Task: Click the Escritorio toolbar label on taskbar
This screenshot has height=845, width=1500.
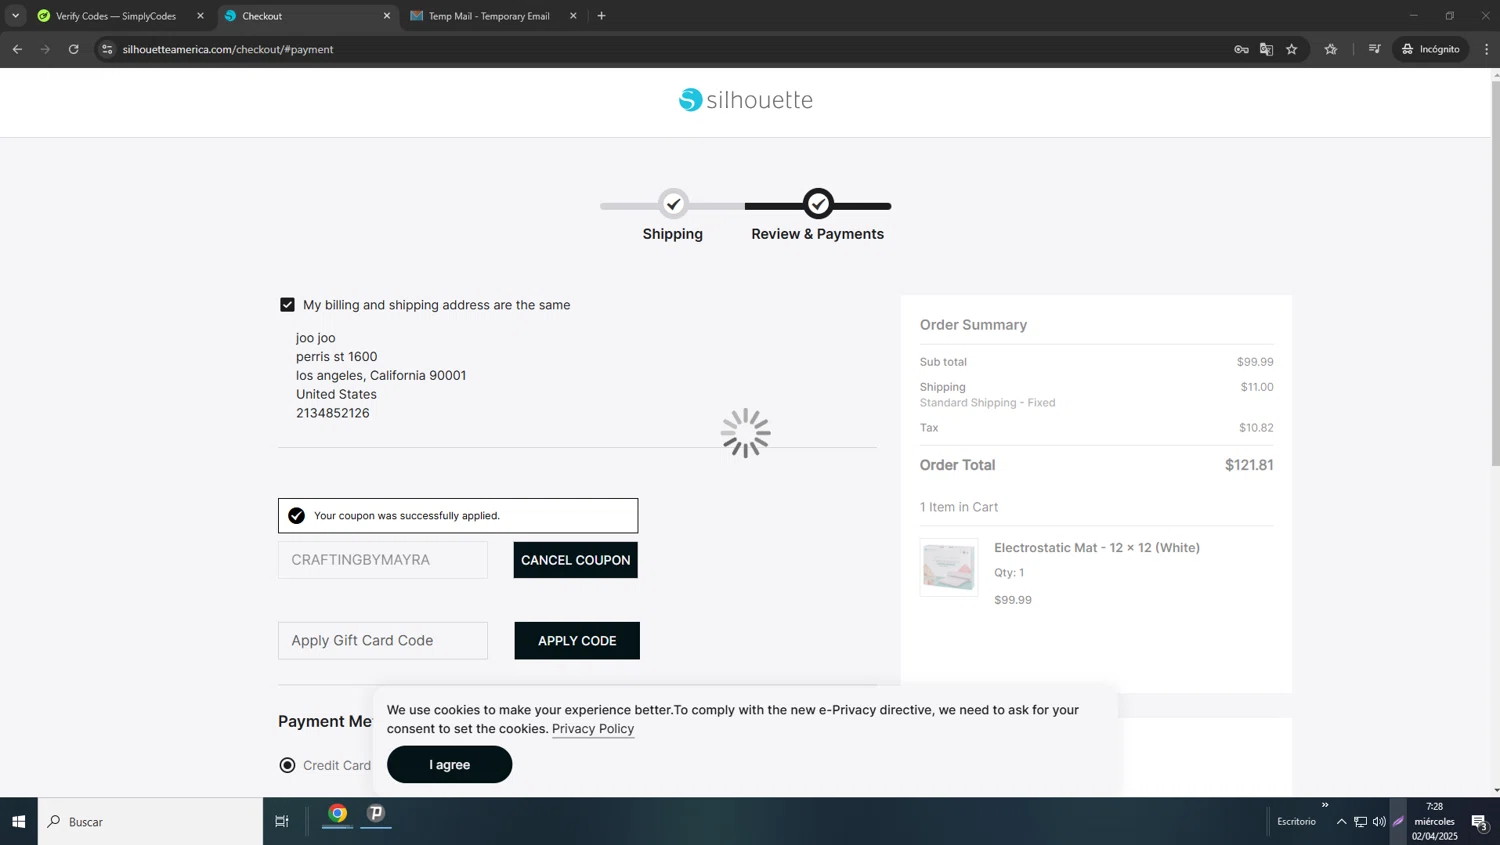Action: click(1296, 822)
